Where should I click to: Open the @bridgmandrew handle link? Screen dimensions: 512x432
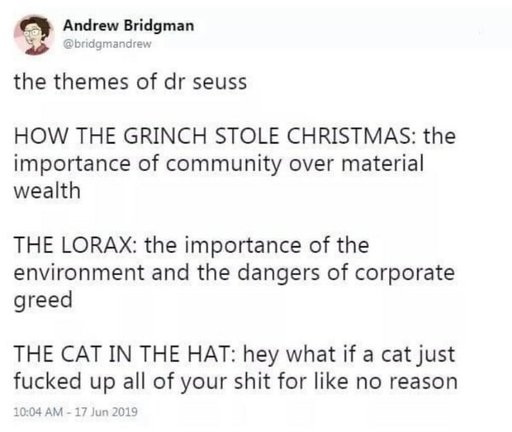coord(107,44)
